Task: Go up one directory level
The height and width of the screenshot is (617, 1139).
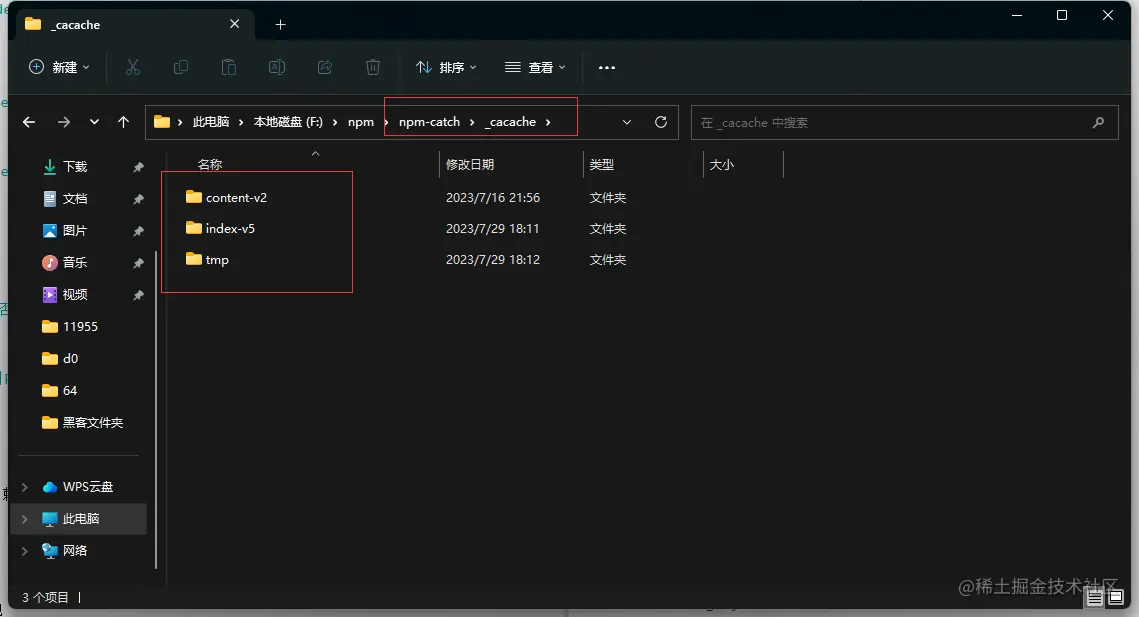Action: (x=123, y=122)
